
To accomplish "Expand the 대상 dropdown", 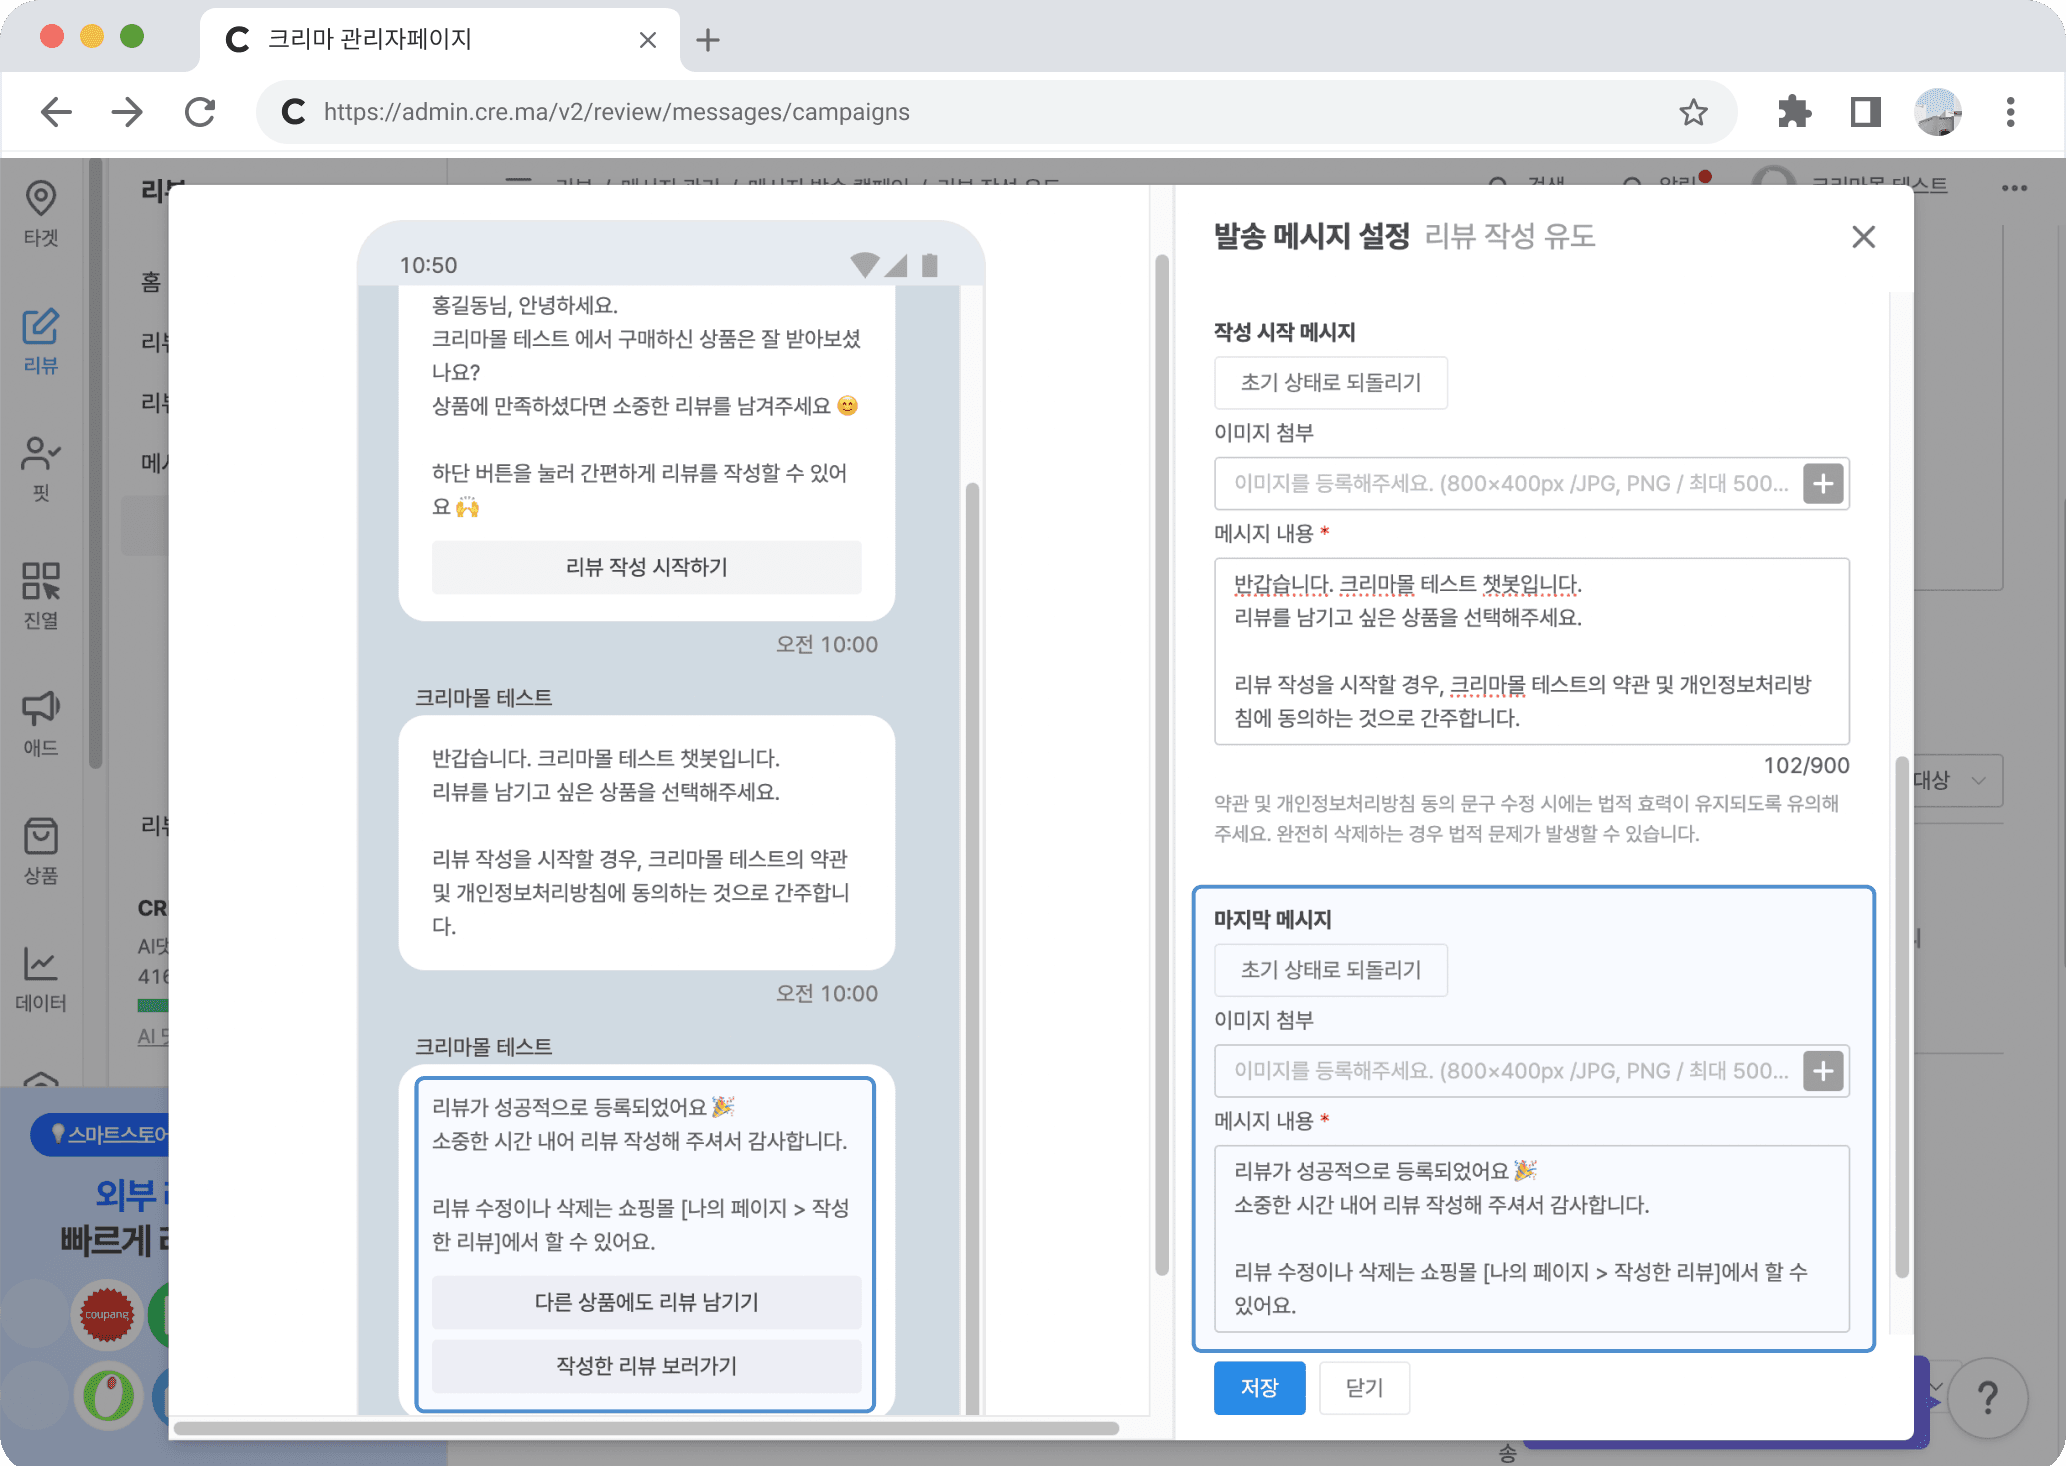I will point(1956,780).
